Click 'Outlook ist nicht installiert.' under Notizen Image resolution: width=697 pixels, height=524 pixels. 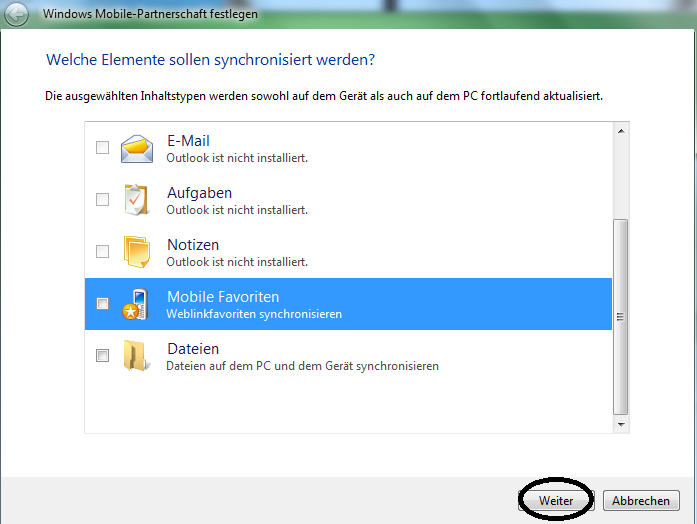(237, 262)
